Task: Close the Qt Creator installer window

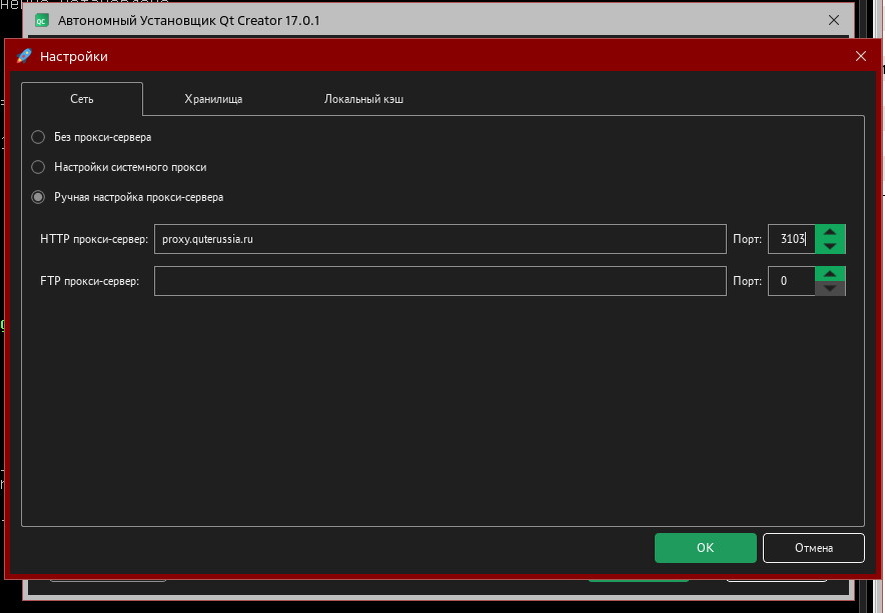Action: (834, 20)
